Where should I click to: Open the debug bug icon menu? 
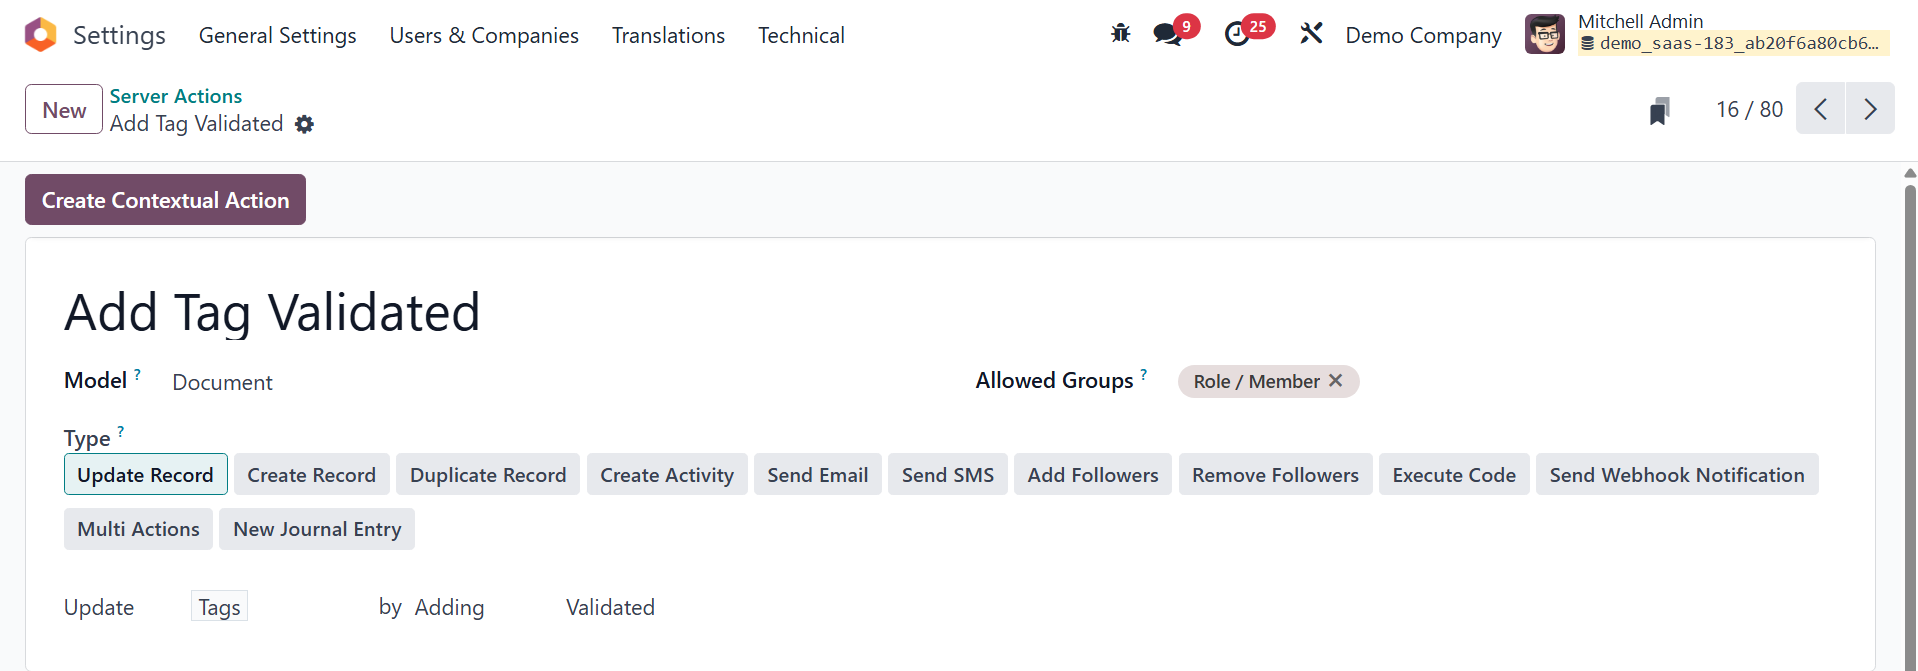[x=1120, y=34]
